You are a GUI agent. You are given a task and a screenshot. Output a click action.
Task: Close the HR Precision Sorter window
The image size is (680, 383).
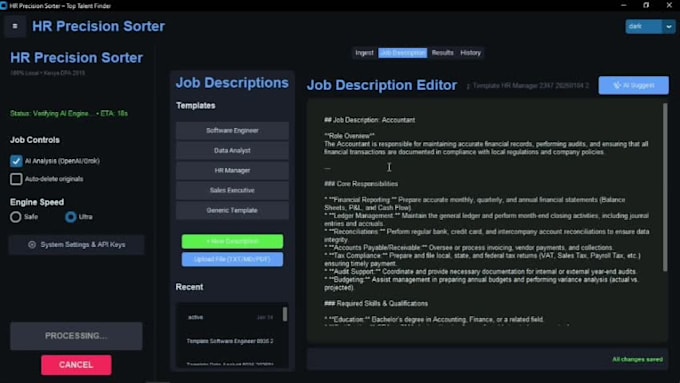[x=669, y=5]
